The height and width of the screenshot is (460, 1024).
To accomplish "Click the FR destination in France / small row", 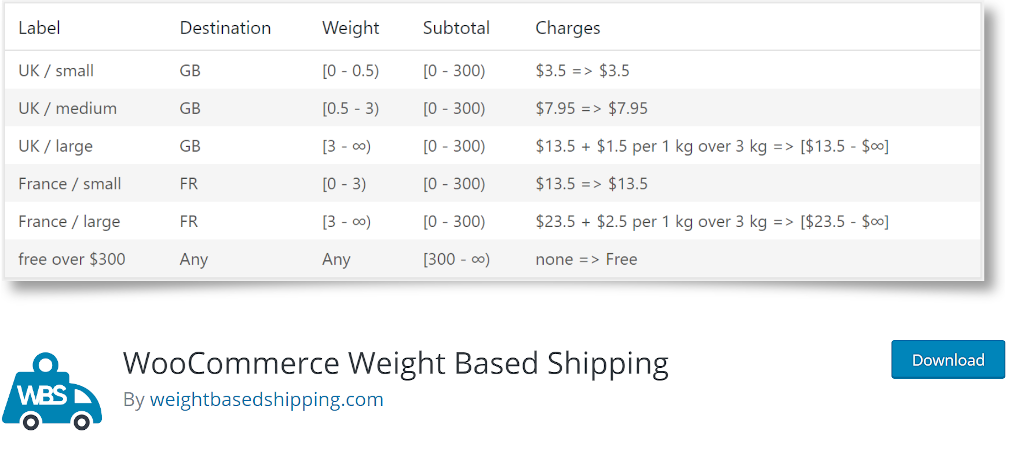I will point(190,184).
